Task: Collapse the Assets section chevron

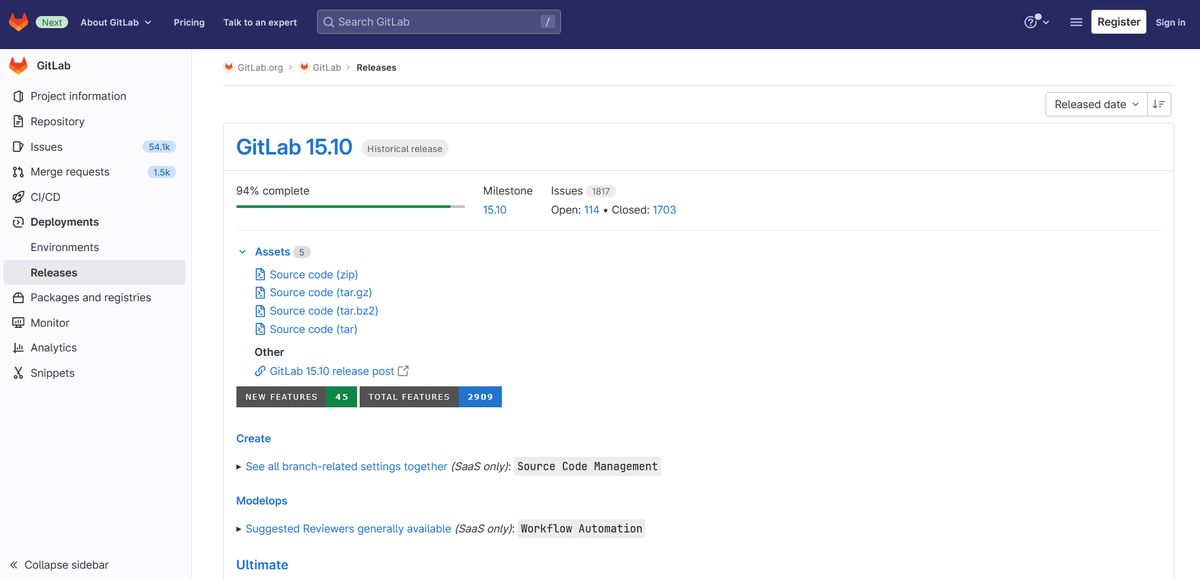Action: coord(242,252)
